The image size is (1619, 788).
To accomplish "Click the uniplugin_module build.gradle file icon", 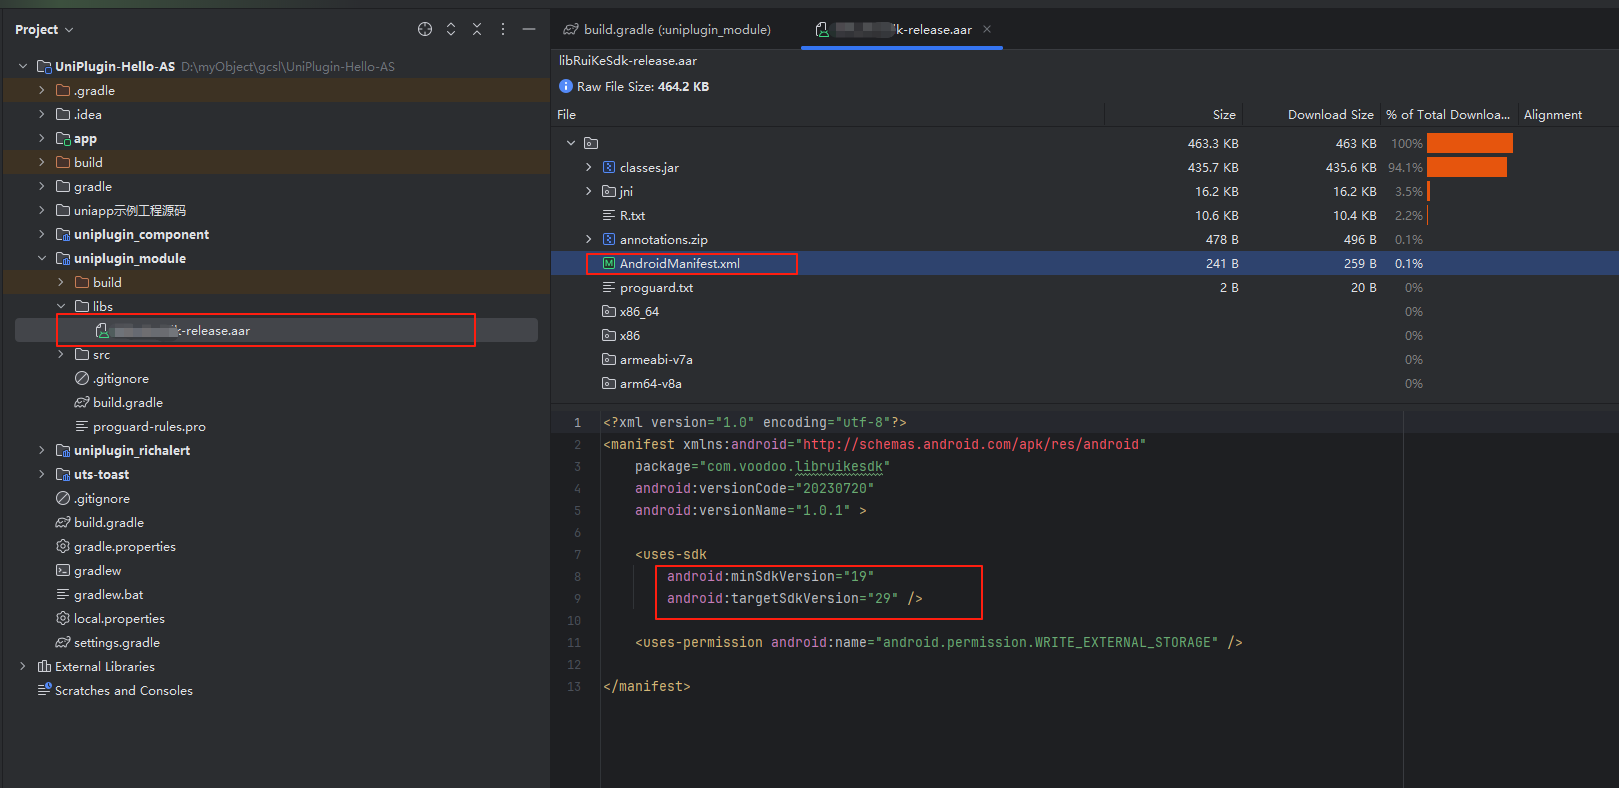I will tap(82, 402).
